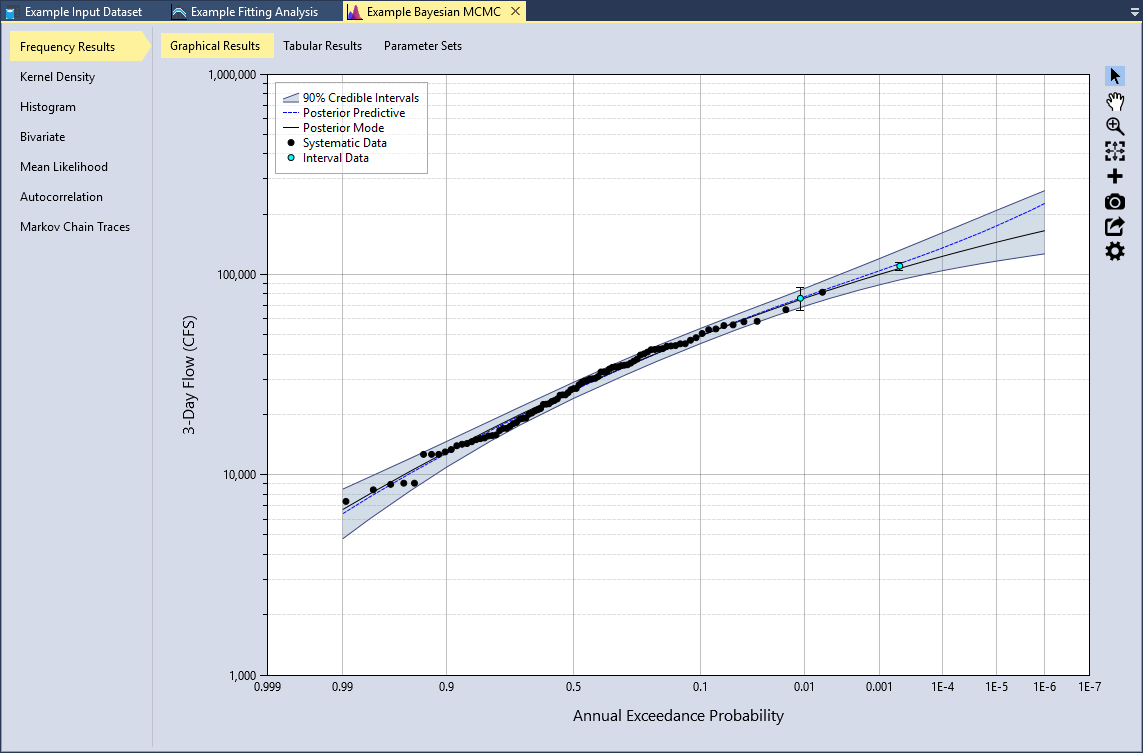This screenshot has width=1143, height=753.
Task: Activate the hand pan tool
Action: (x=1114, y=100)
